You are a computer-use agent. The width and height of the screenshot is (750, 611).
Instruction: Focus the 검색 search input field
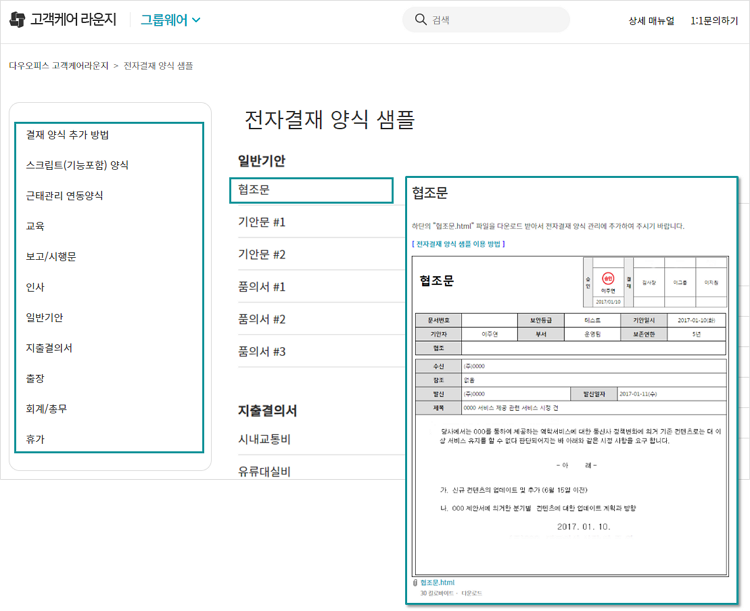(495, 20)
